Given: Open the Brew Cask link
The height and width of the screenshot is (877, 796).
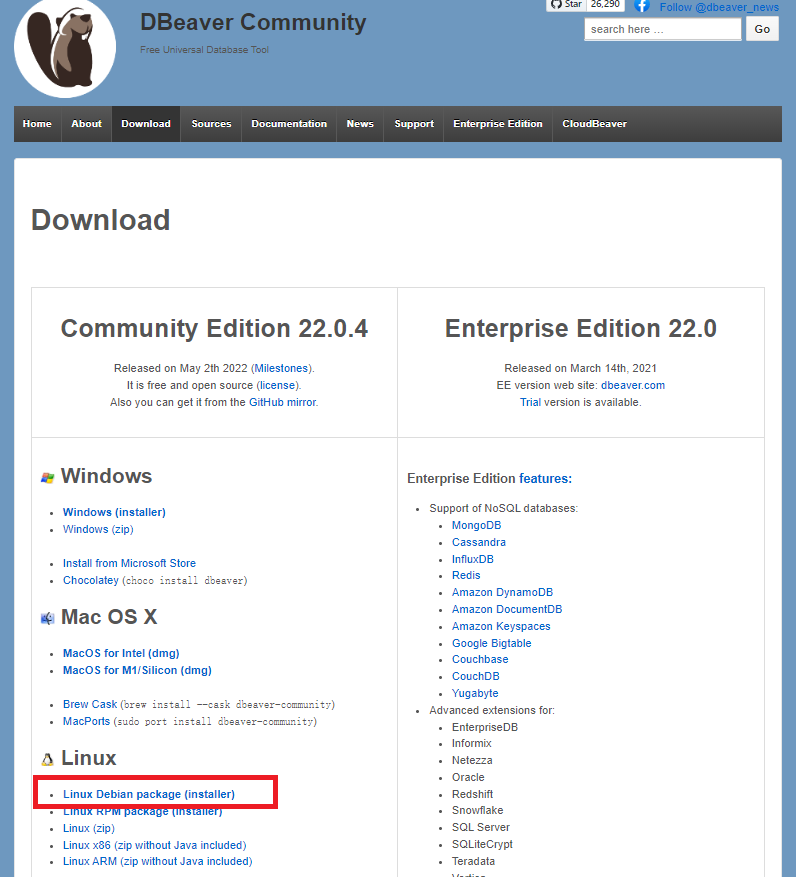Looking at the screenshot, I should (x=90, y=704).
